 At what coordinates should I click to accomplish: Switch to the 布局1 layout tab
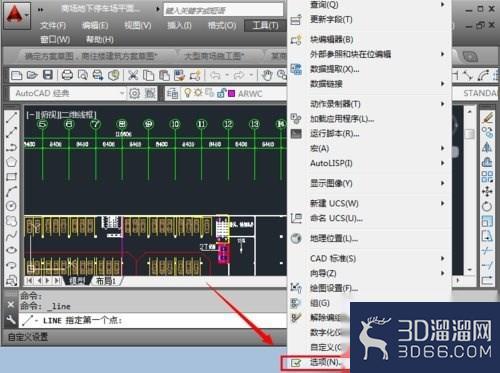106,281
